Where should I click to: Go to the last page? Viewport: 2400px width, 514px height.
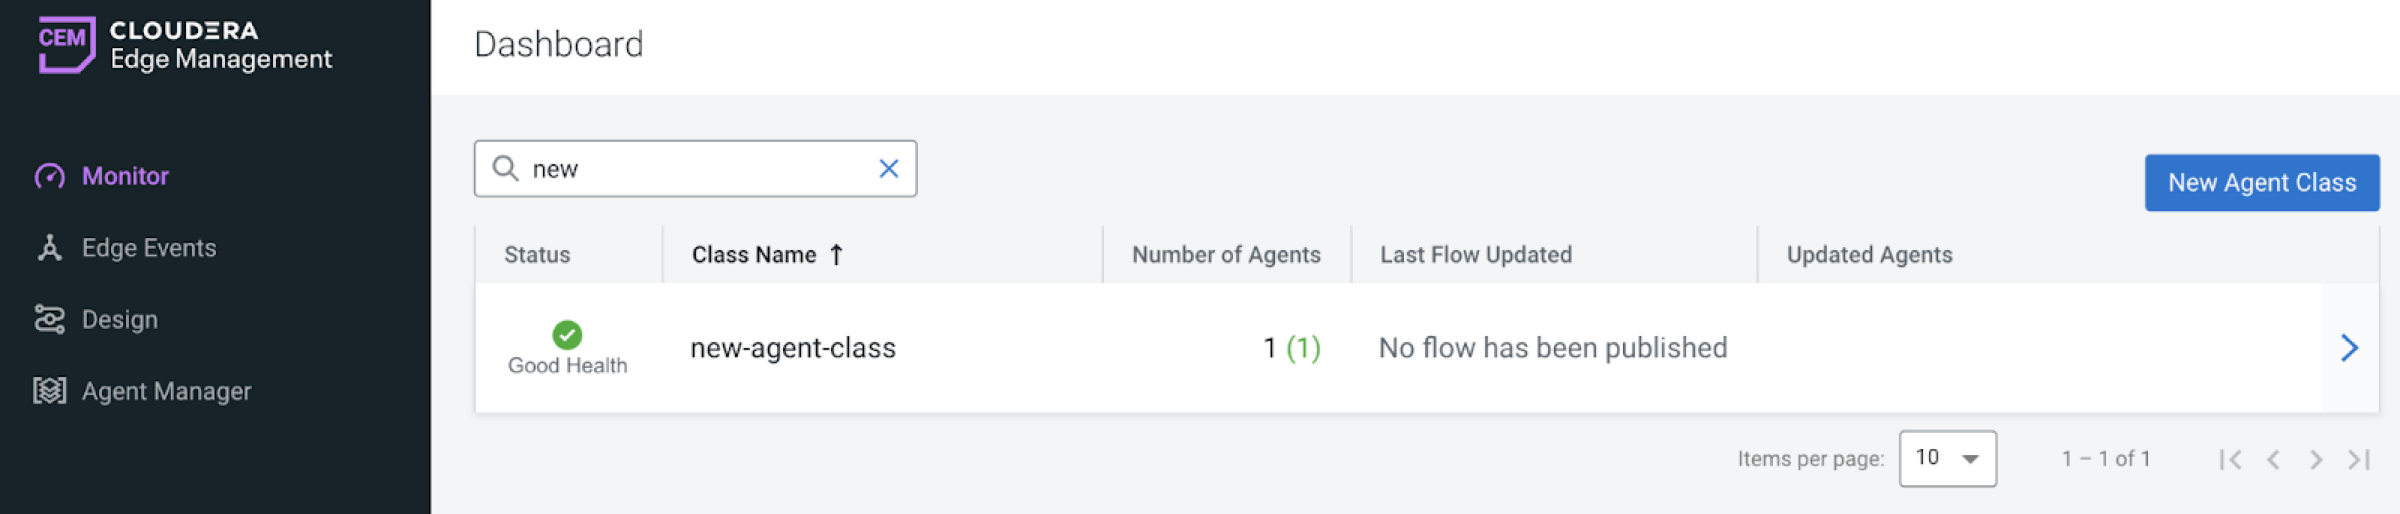point(2359,459)
